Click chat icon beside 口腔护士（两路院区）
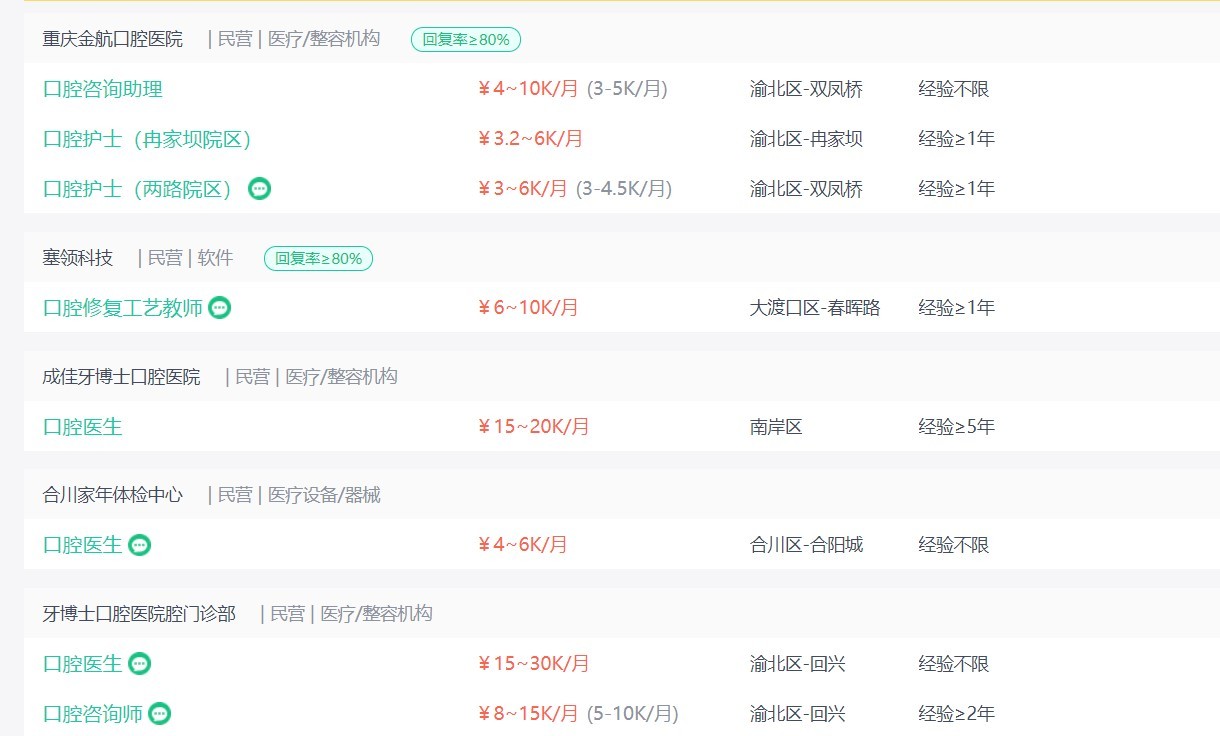 259,188
